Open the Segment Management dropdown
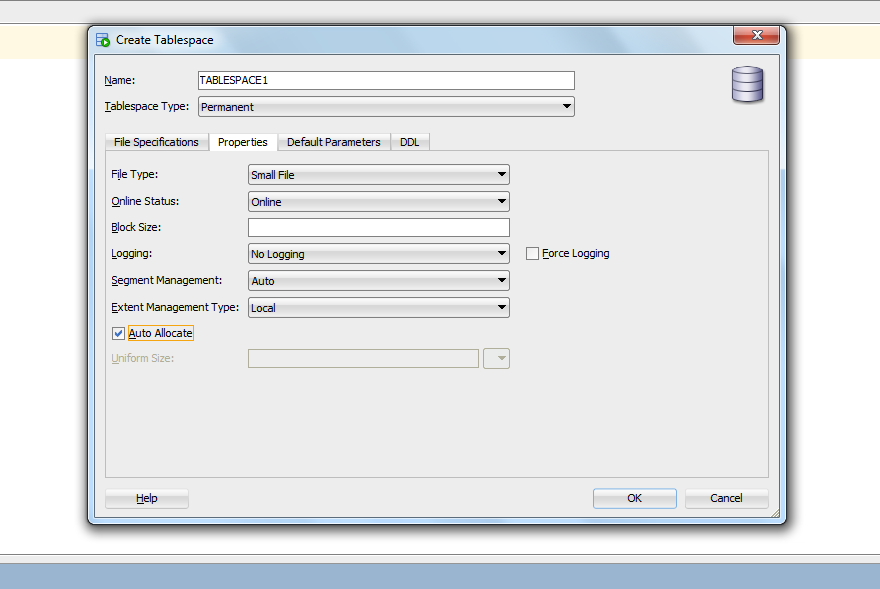Viewport: 880px width, 589px height. pyautogui.click(x=378, y=281)
